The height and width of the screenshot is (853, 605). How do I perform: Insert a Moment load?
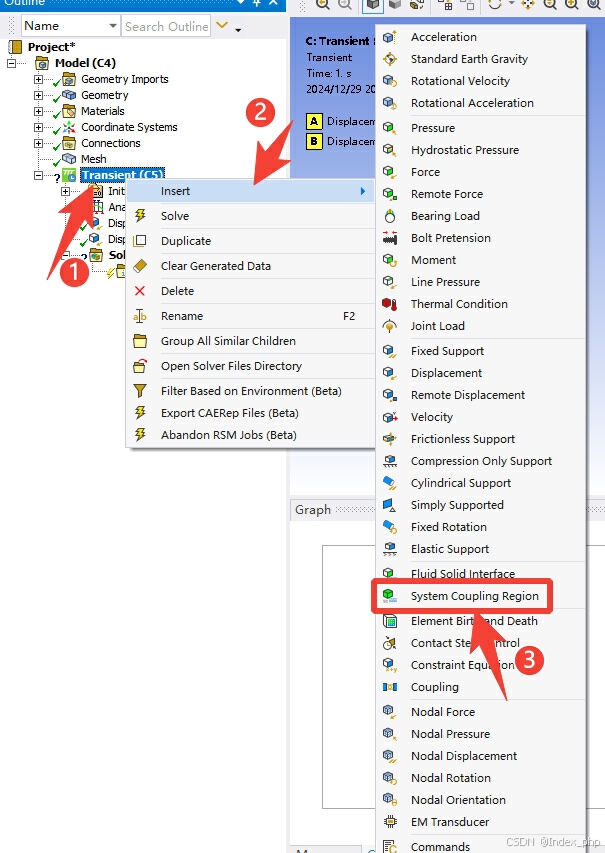click(481, 260)
